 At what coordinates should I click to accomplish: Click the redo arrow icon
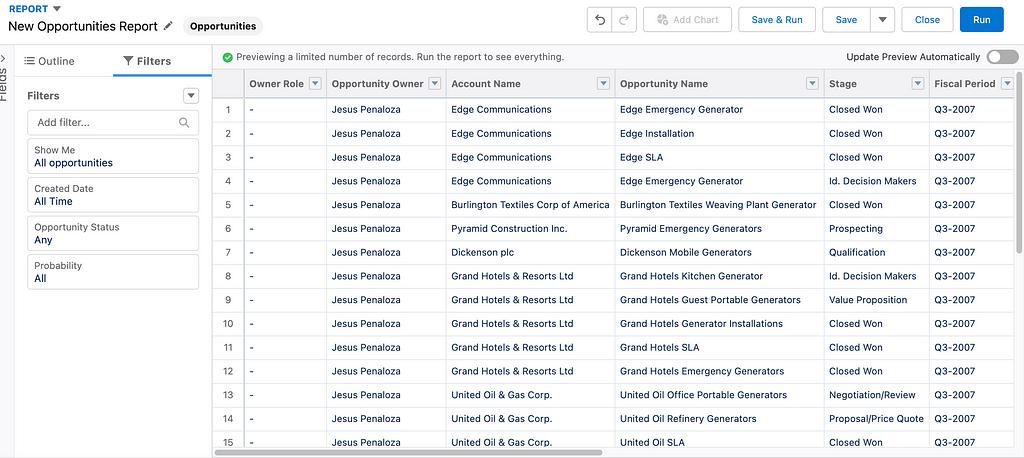[x=624, y=20]
